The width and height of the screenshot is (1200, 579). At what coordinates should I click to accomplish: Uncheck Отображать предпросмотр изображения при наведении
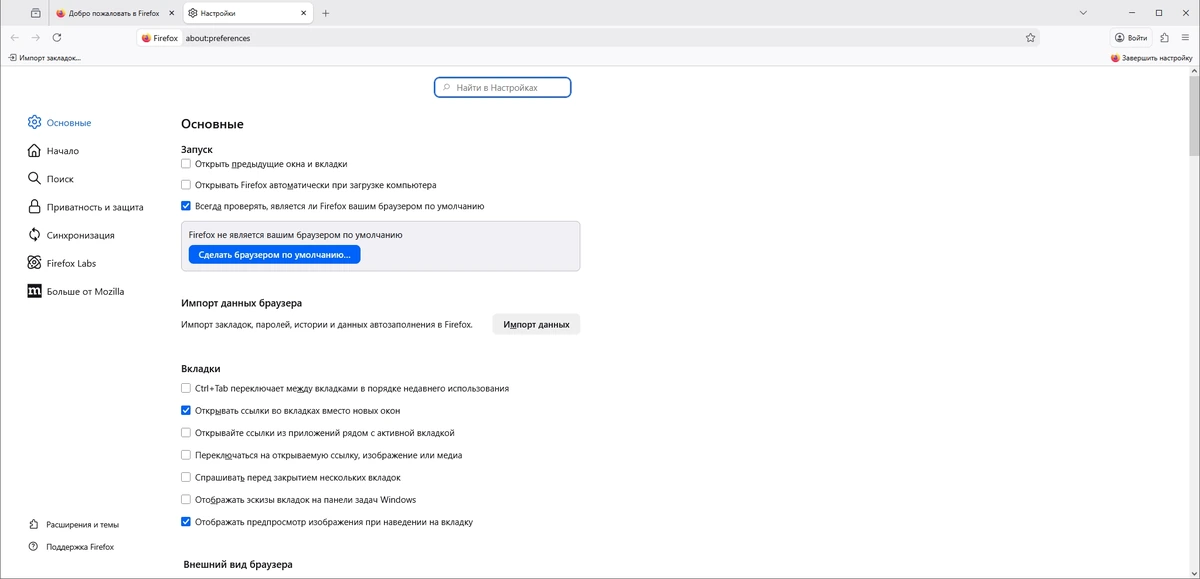pyautogui.click(x=186, y=522)
